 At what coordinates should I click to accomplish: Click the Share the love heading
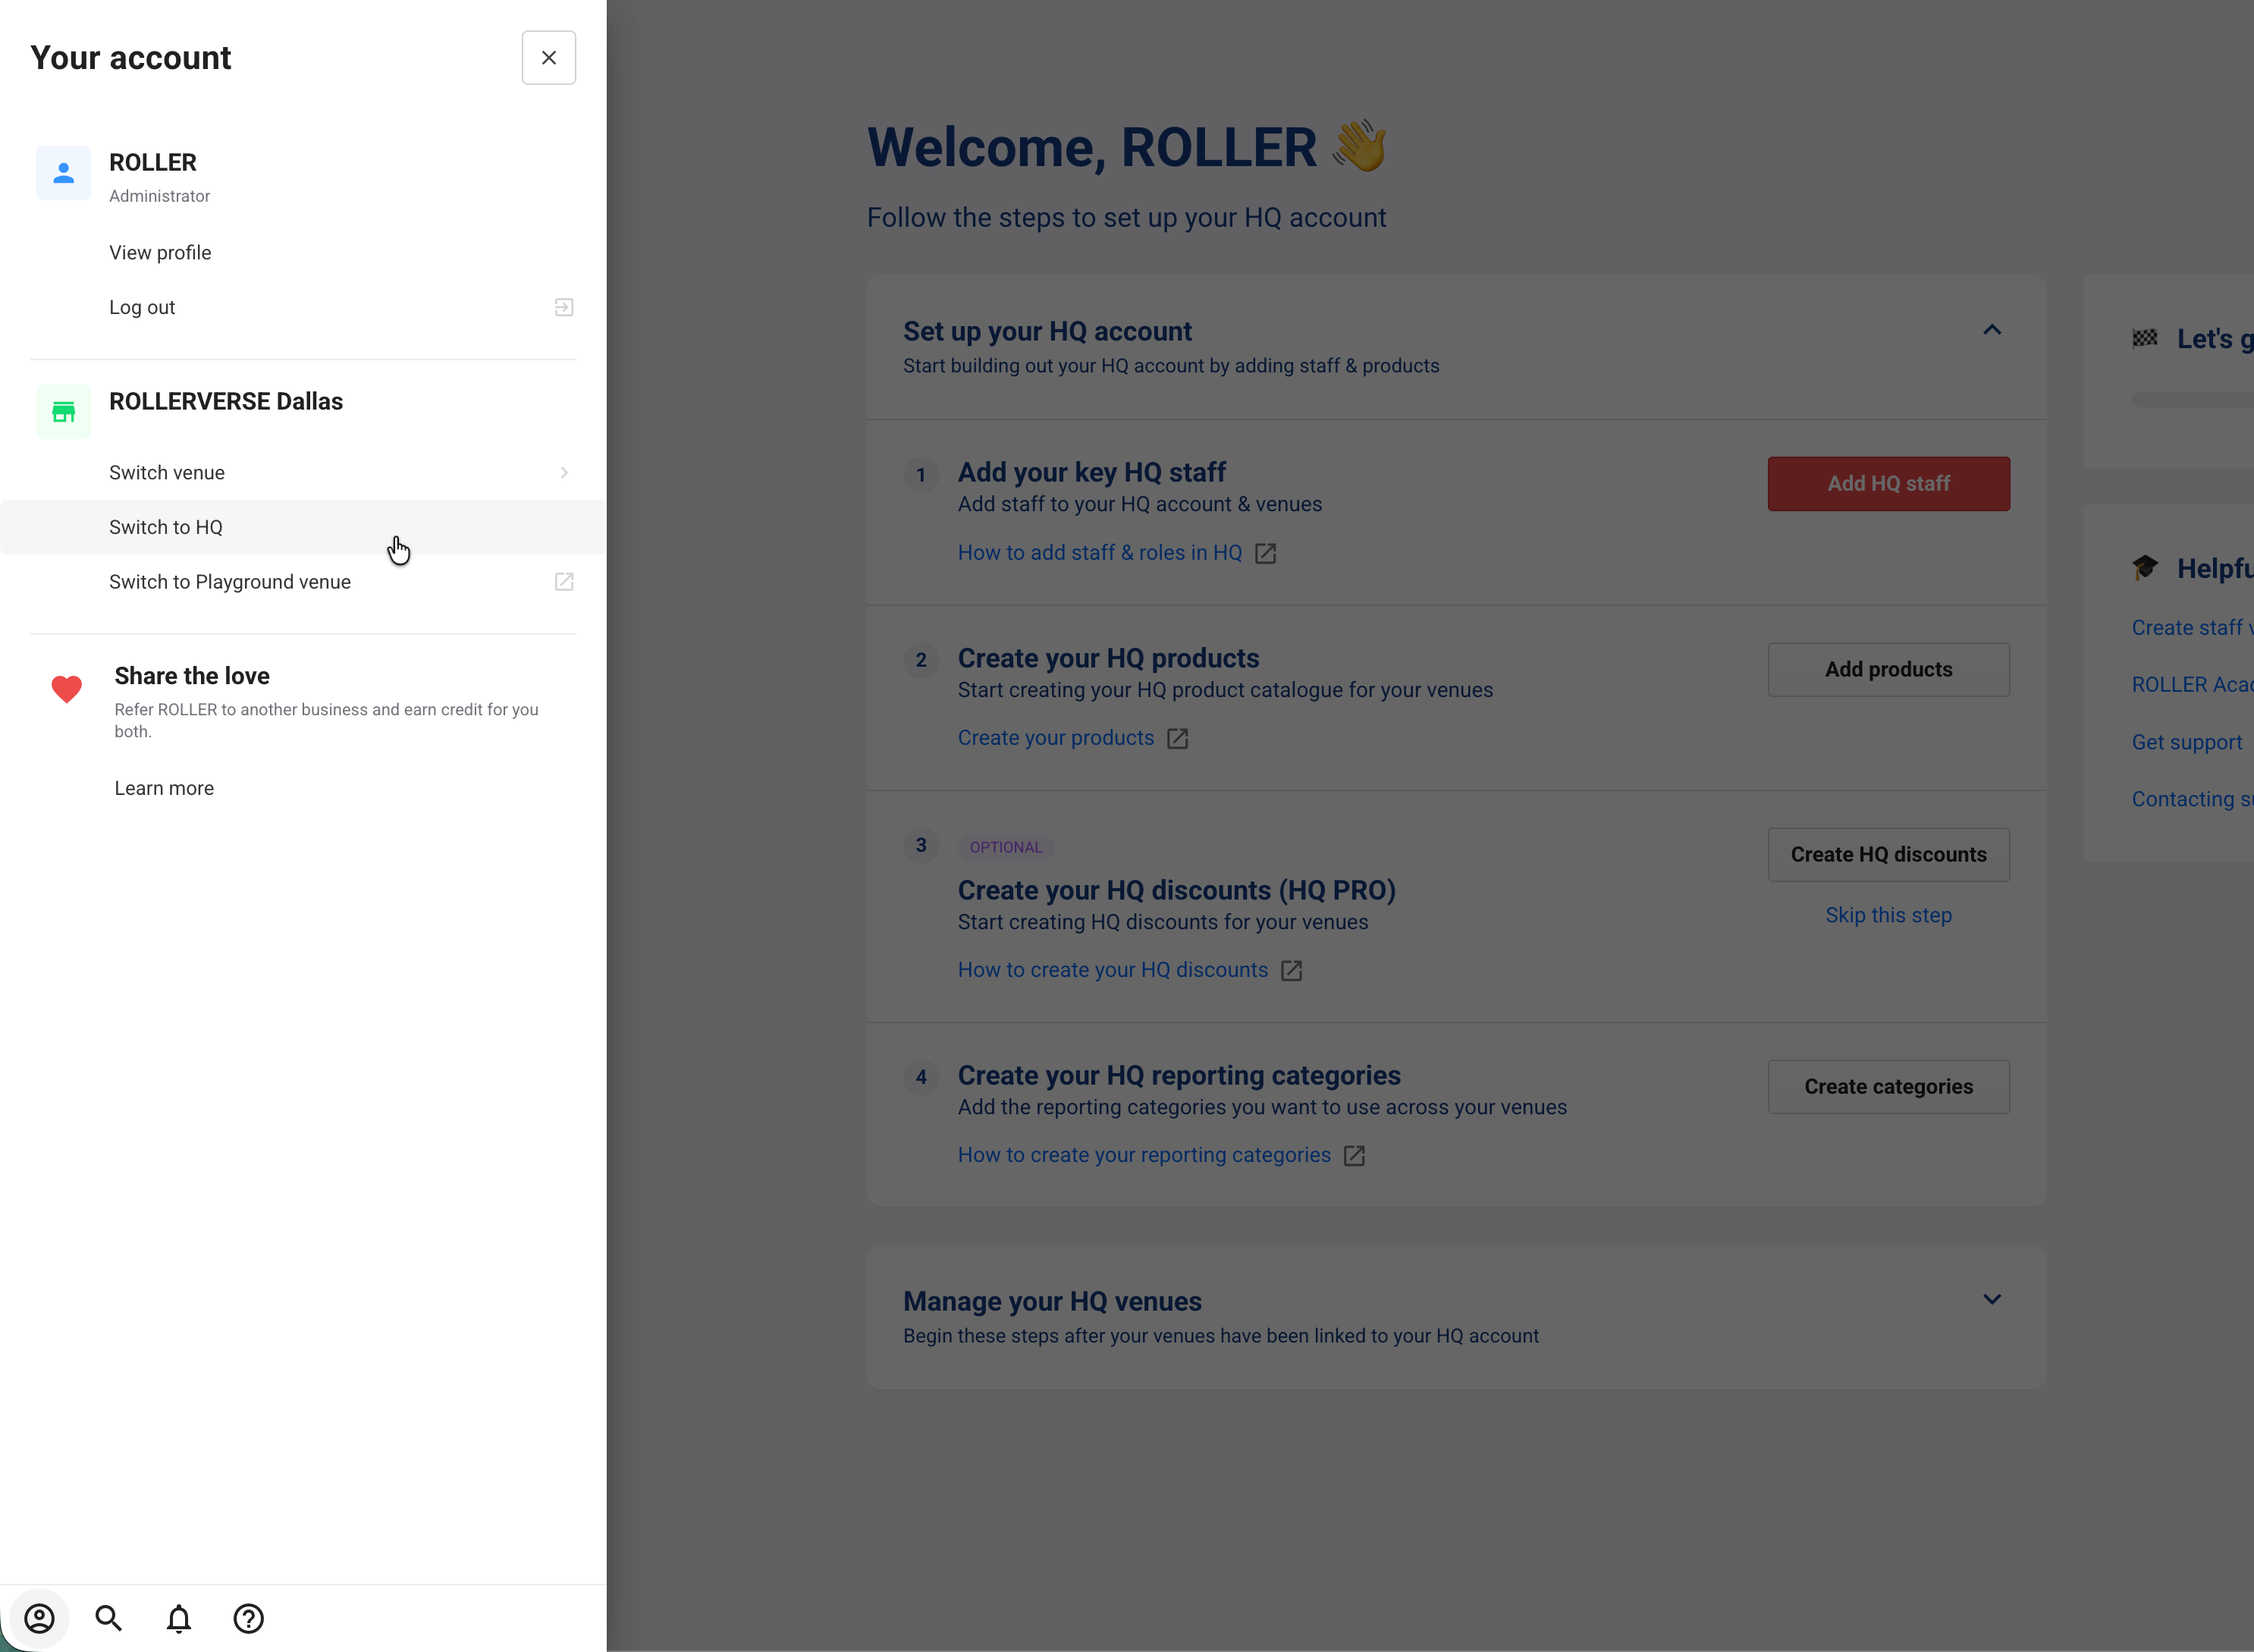[192, 677]
